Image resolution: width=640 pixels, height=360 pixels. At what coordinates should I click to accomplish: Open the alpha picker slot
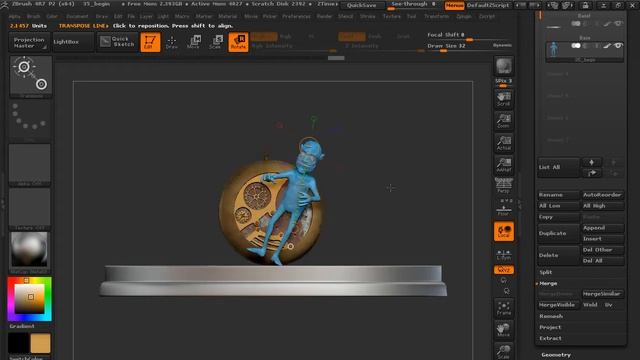(x=30, y=164)
